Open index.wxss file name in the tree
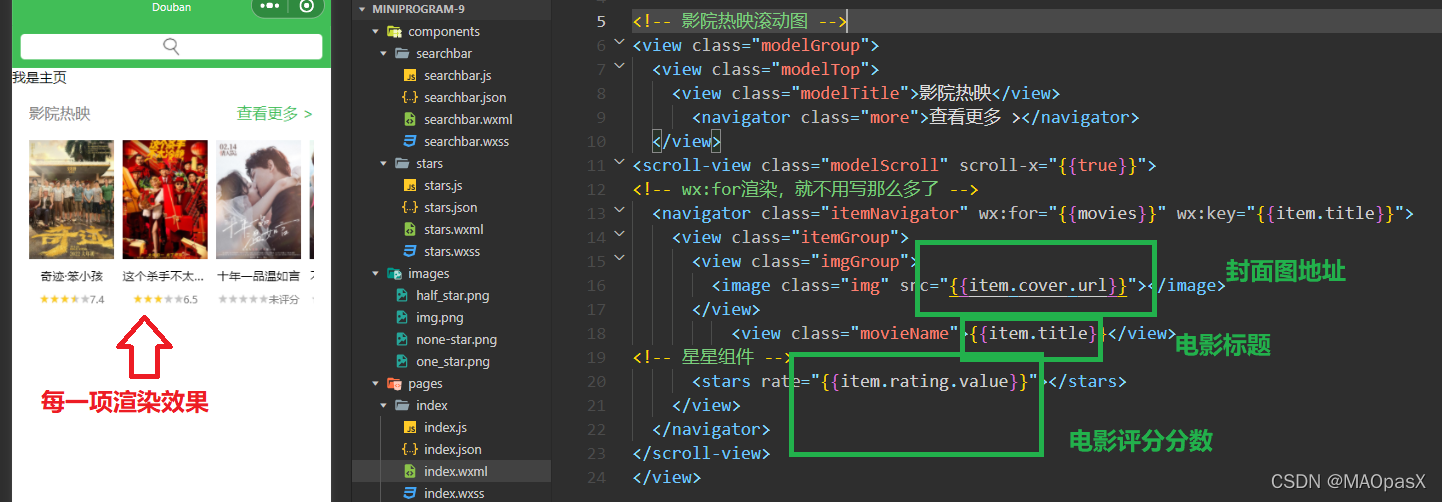Image resolution: width=1442 pixels, height=502 pixels. click(453, 493)
